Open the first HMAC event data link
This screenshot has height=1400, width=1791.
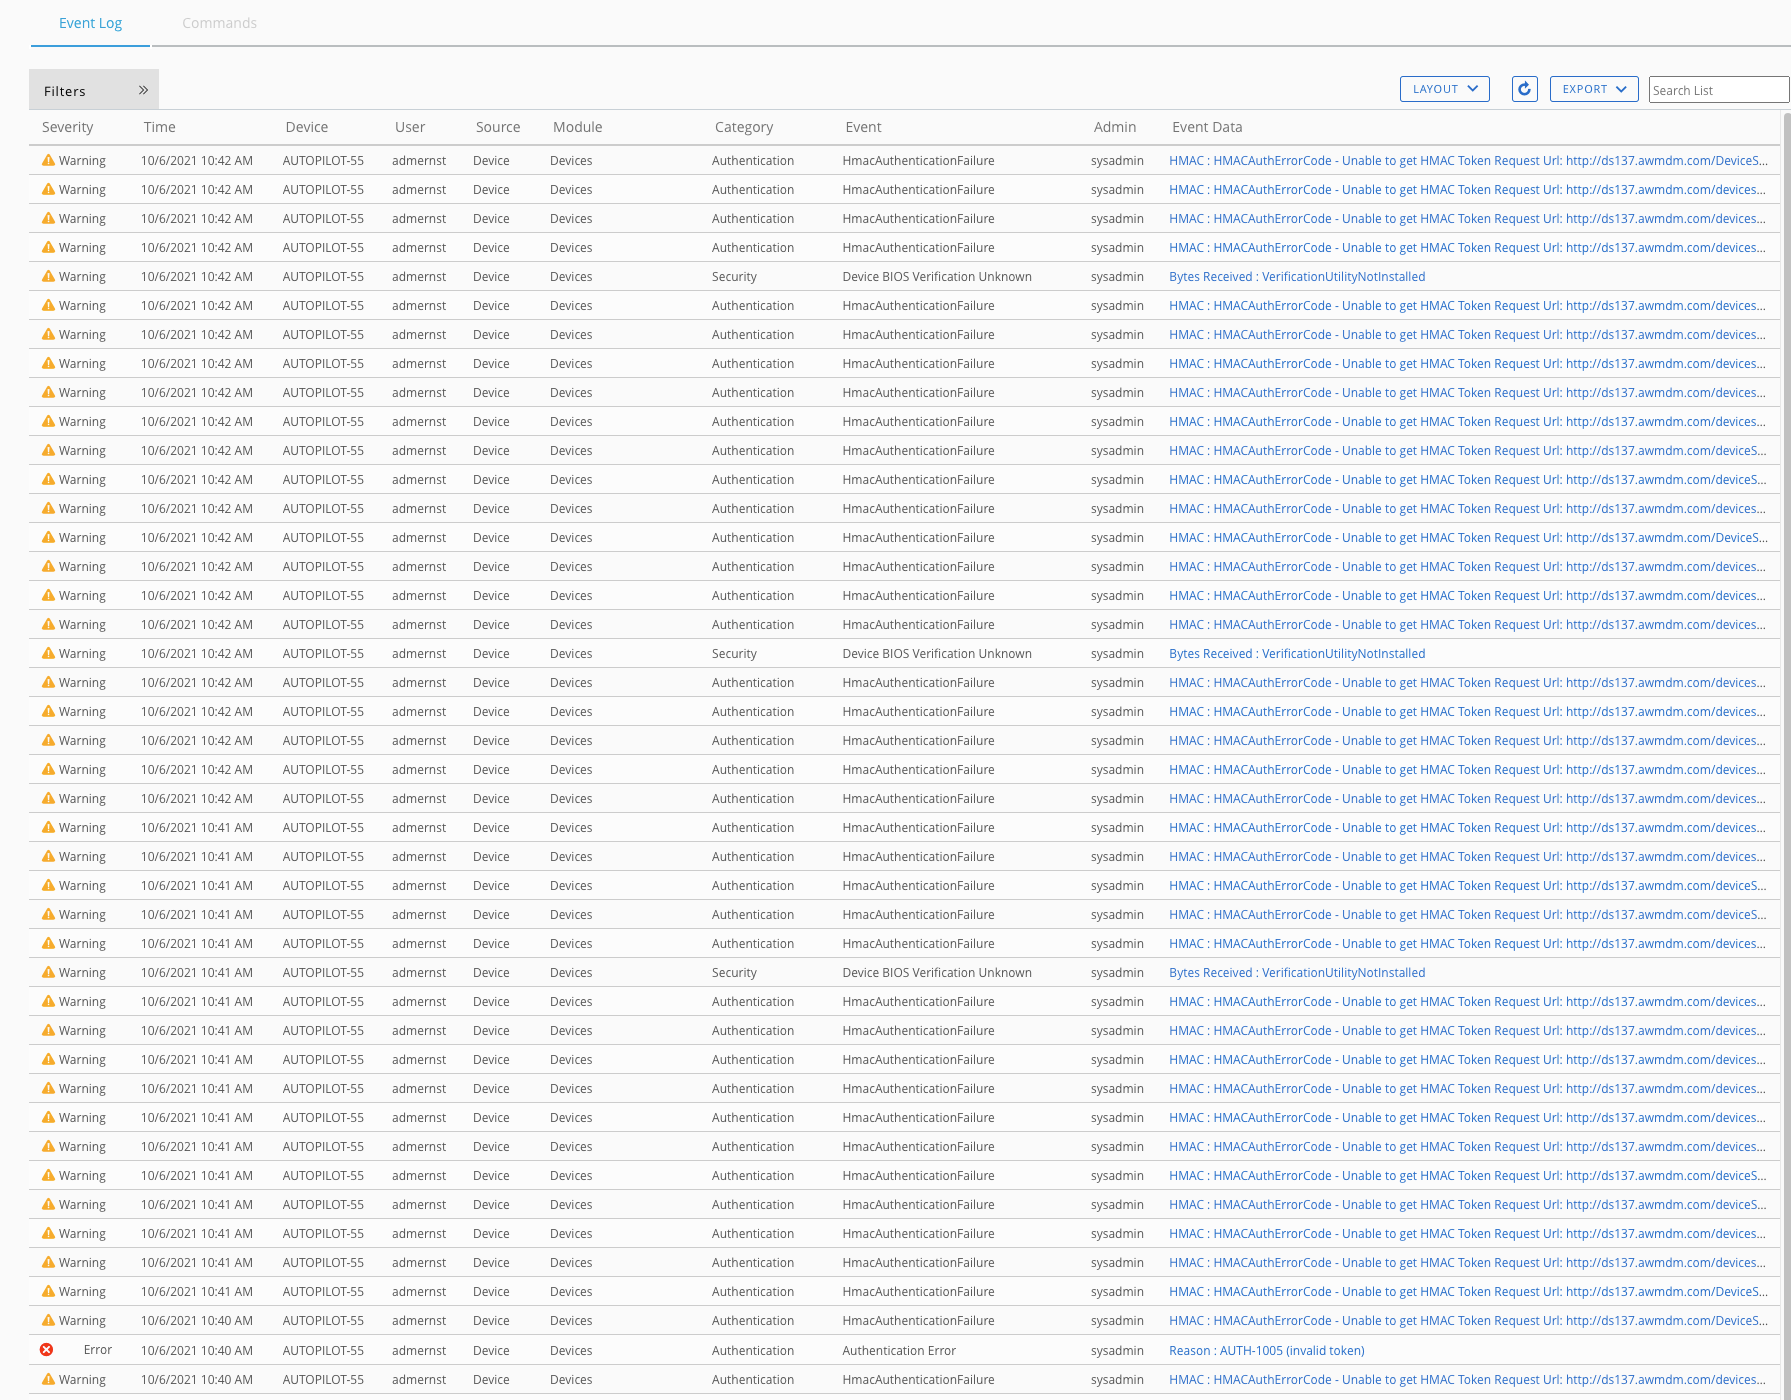(x=1467, y=161)
